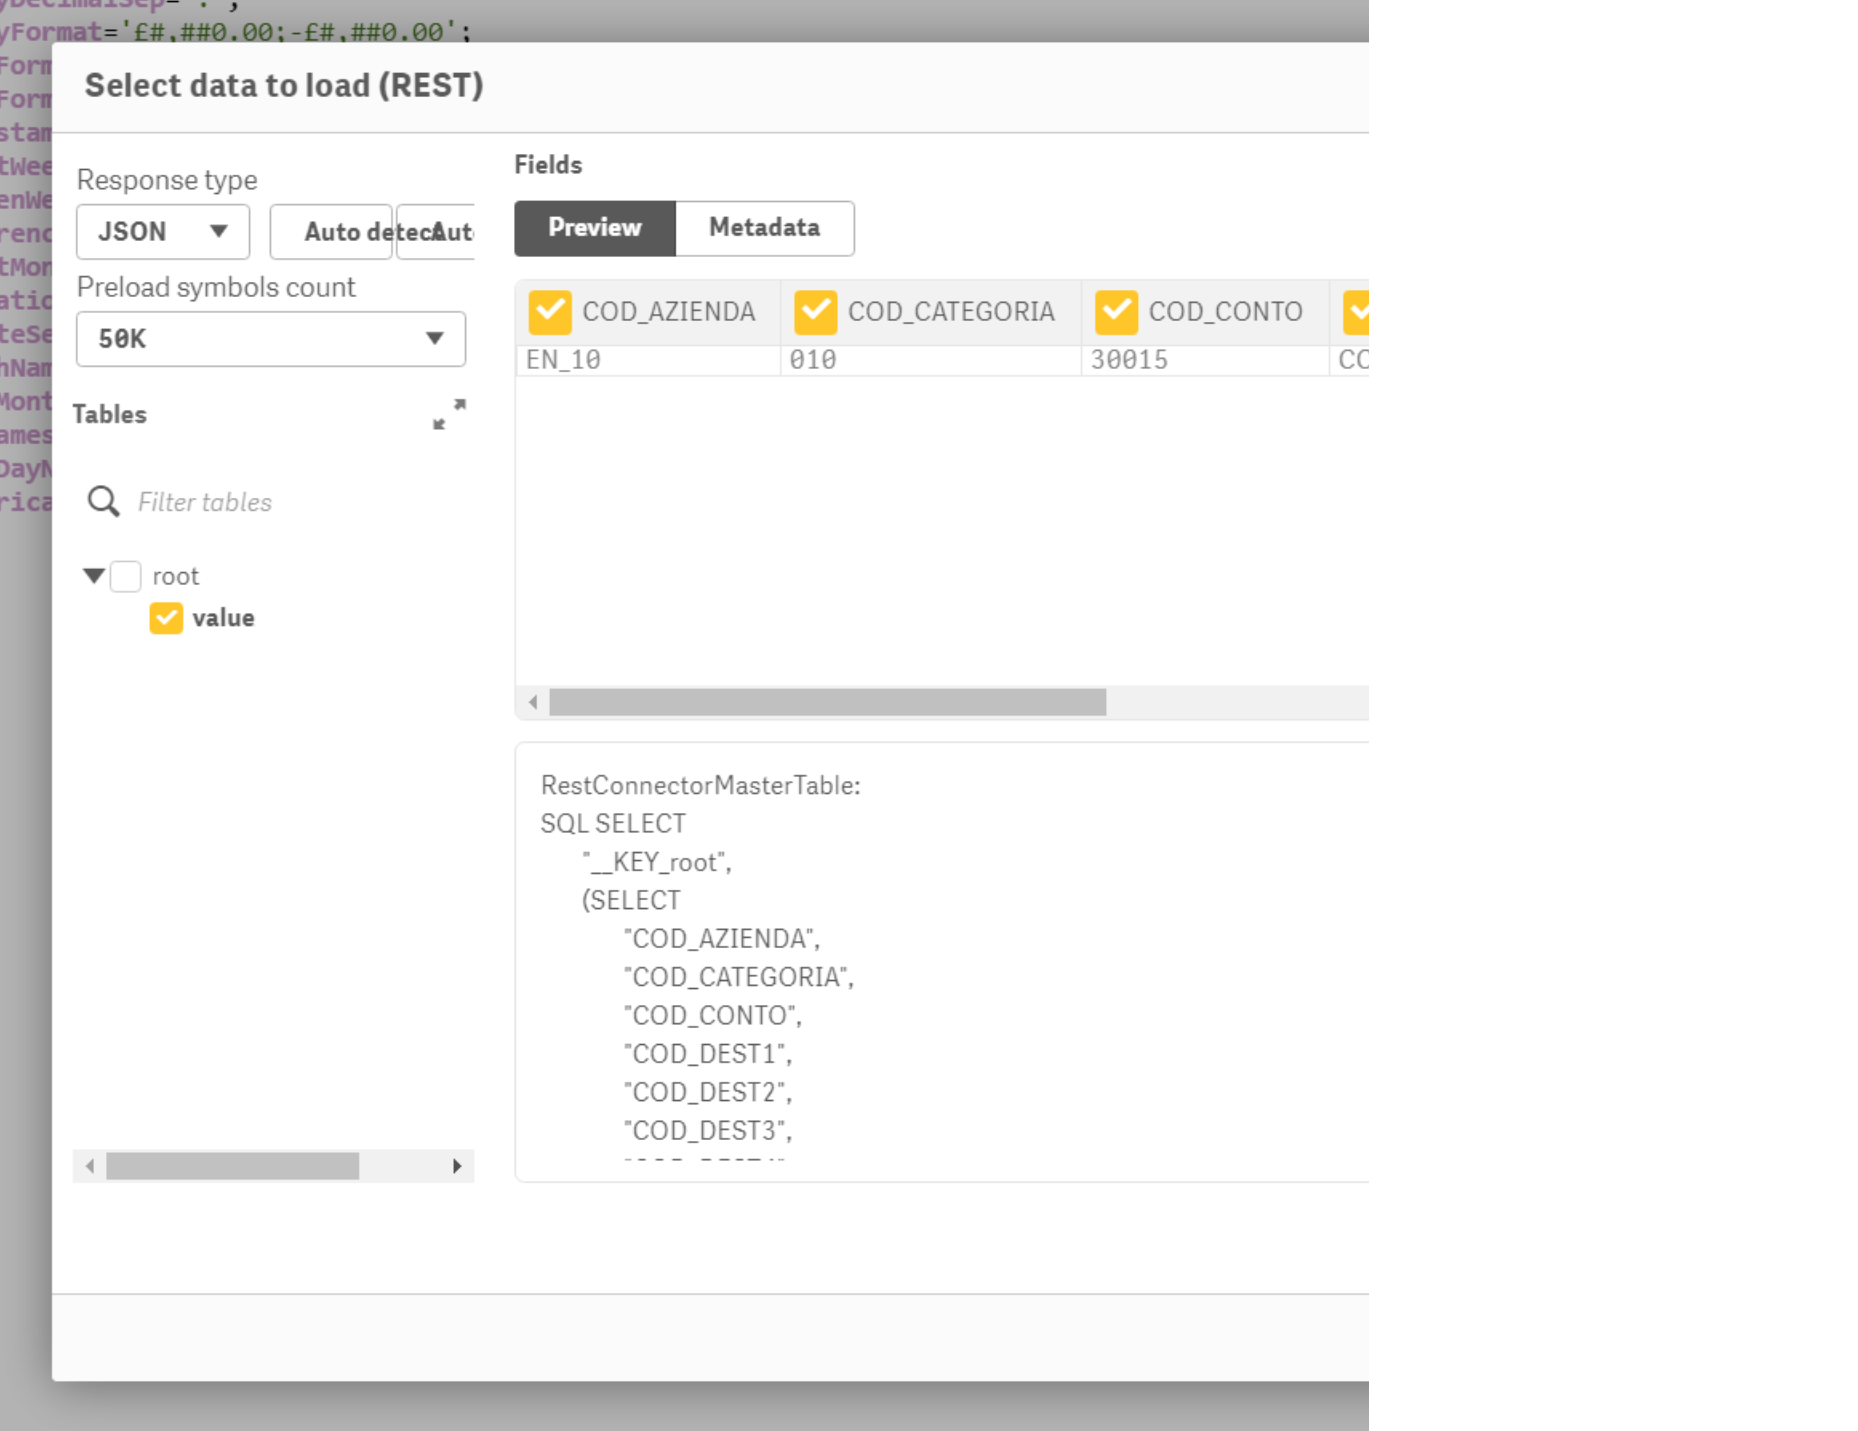Image resolution: width=1858 pixels, height=1431 pixels.
Task: Collapse the root tree node
Action: click(x=94, y=576)
